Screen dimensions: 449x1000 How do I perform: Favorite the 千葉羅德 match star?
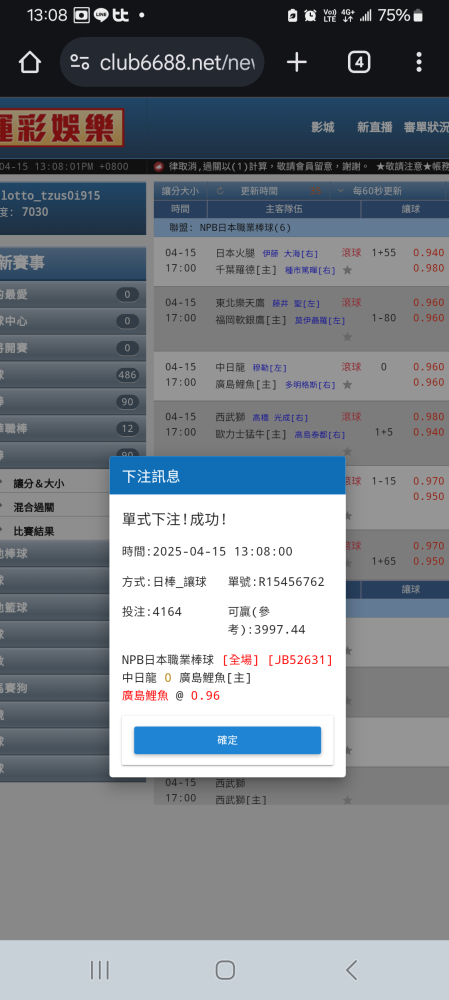348,270
